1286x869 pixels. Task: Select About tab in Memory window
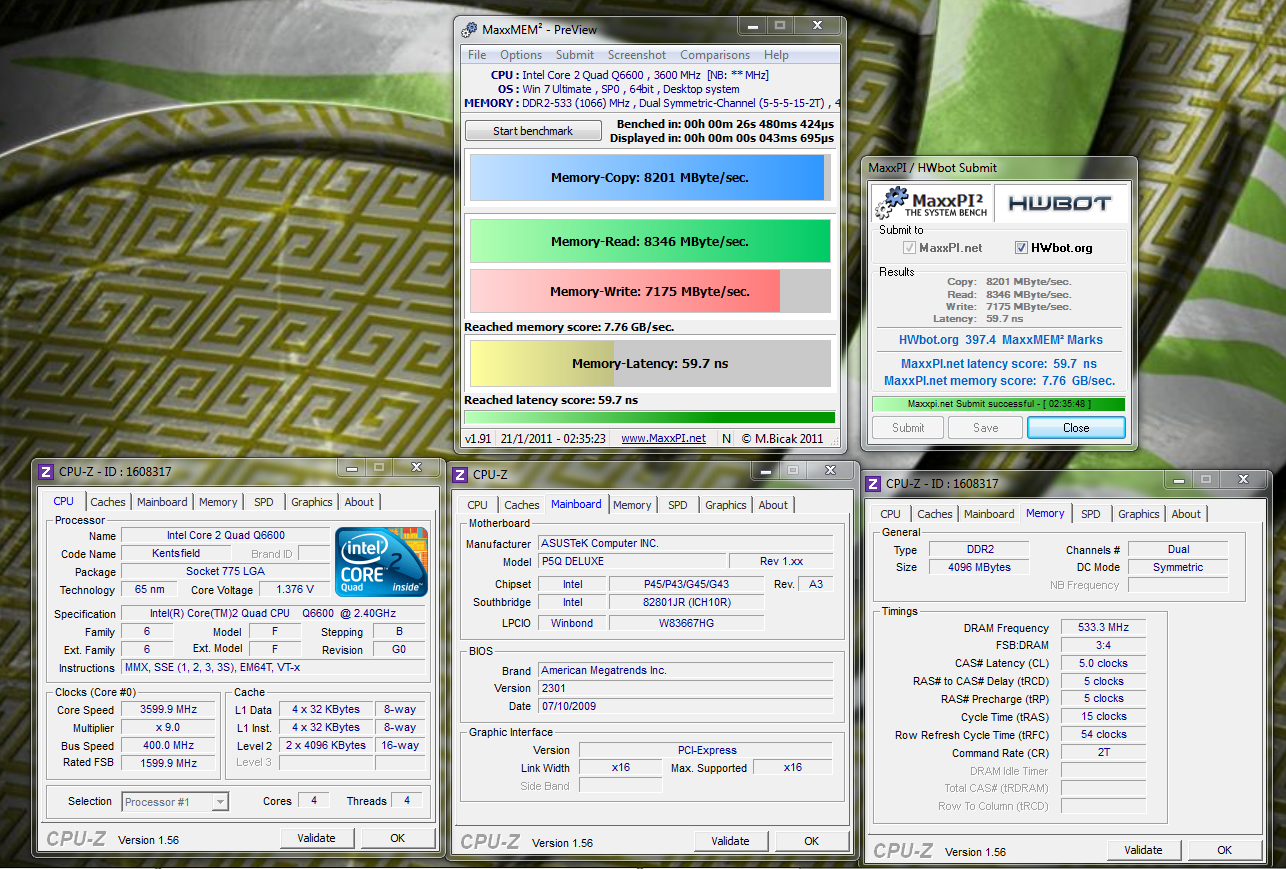tap(1186, 514)
